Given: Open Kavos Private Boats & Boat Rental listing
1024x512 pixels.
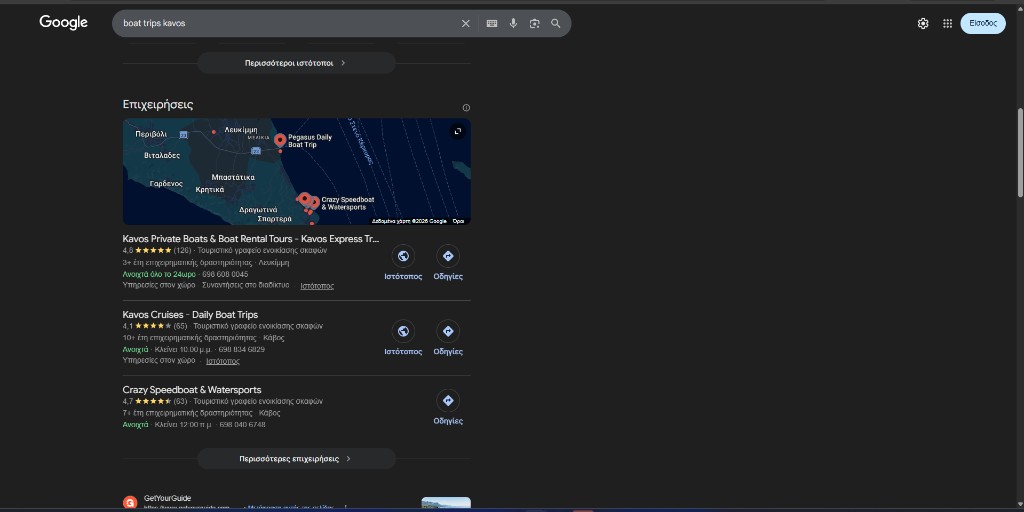Looking at the screenshot, I should (x=251, y=239).
